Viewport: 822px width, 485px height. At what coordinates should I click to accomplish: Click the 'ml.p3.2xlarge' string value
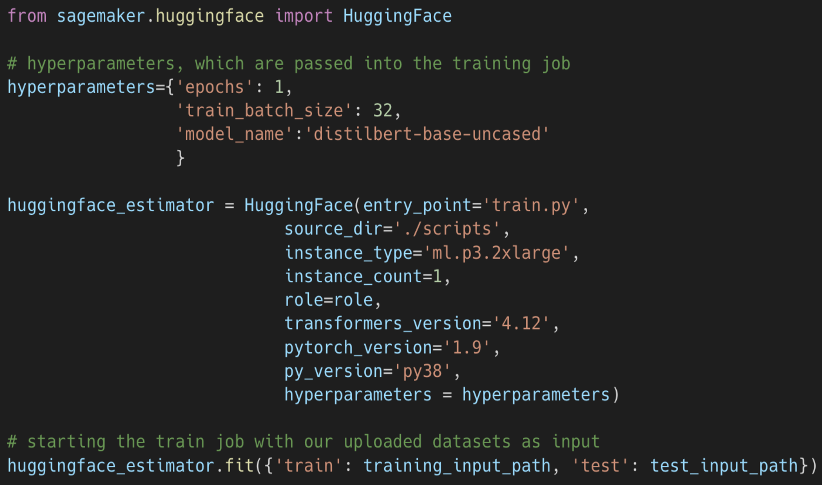(x=496, y=253)
